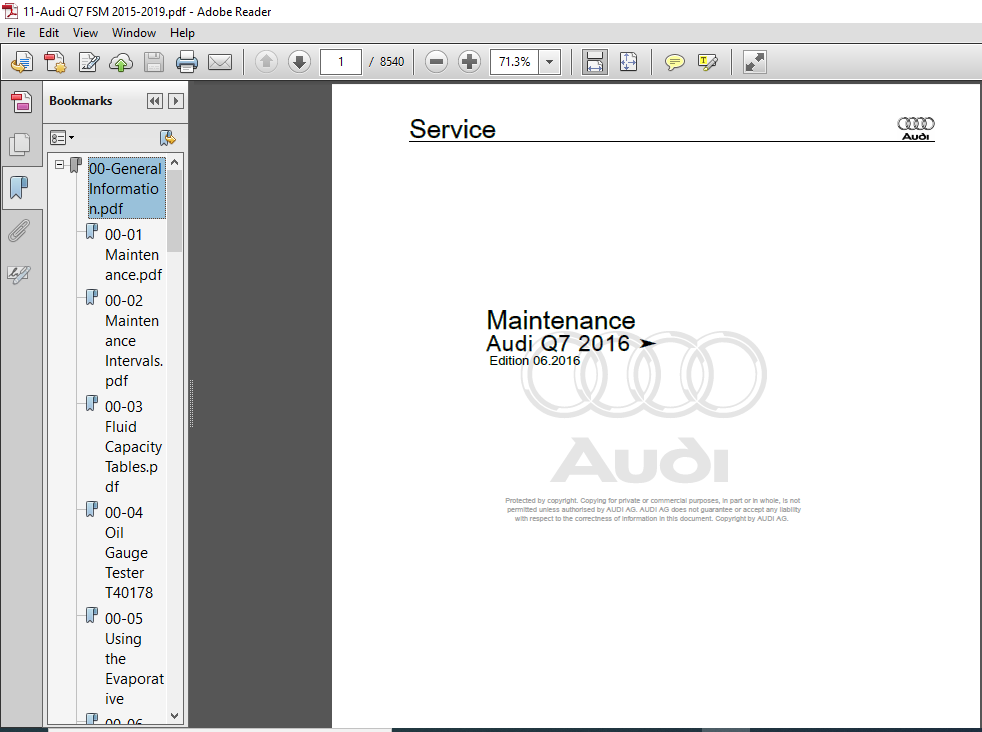This screenshot has height=732, width=982.
Task: Click the bookmark icon beside 00-04 Oil Gauge
Action: (x=91, y=509)
